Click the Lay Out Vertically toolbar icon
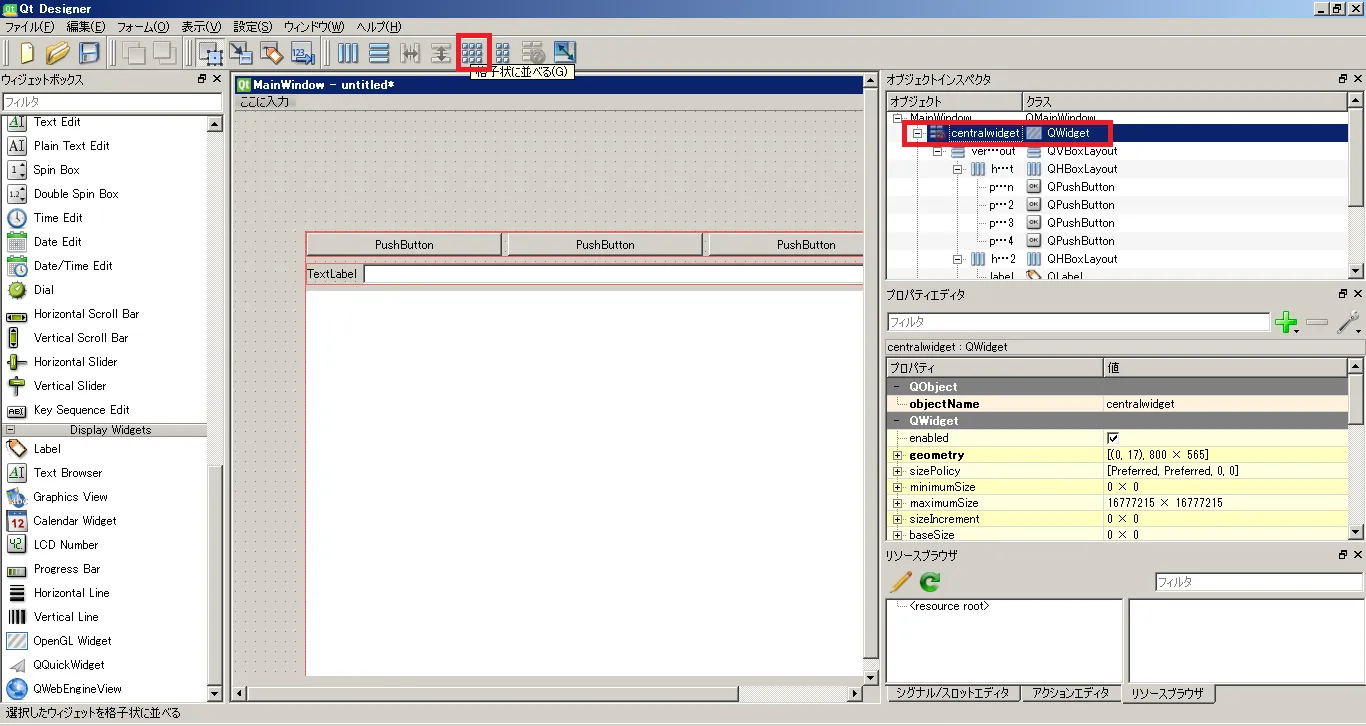 (379, 53)
